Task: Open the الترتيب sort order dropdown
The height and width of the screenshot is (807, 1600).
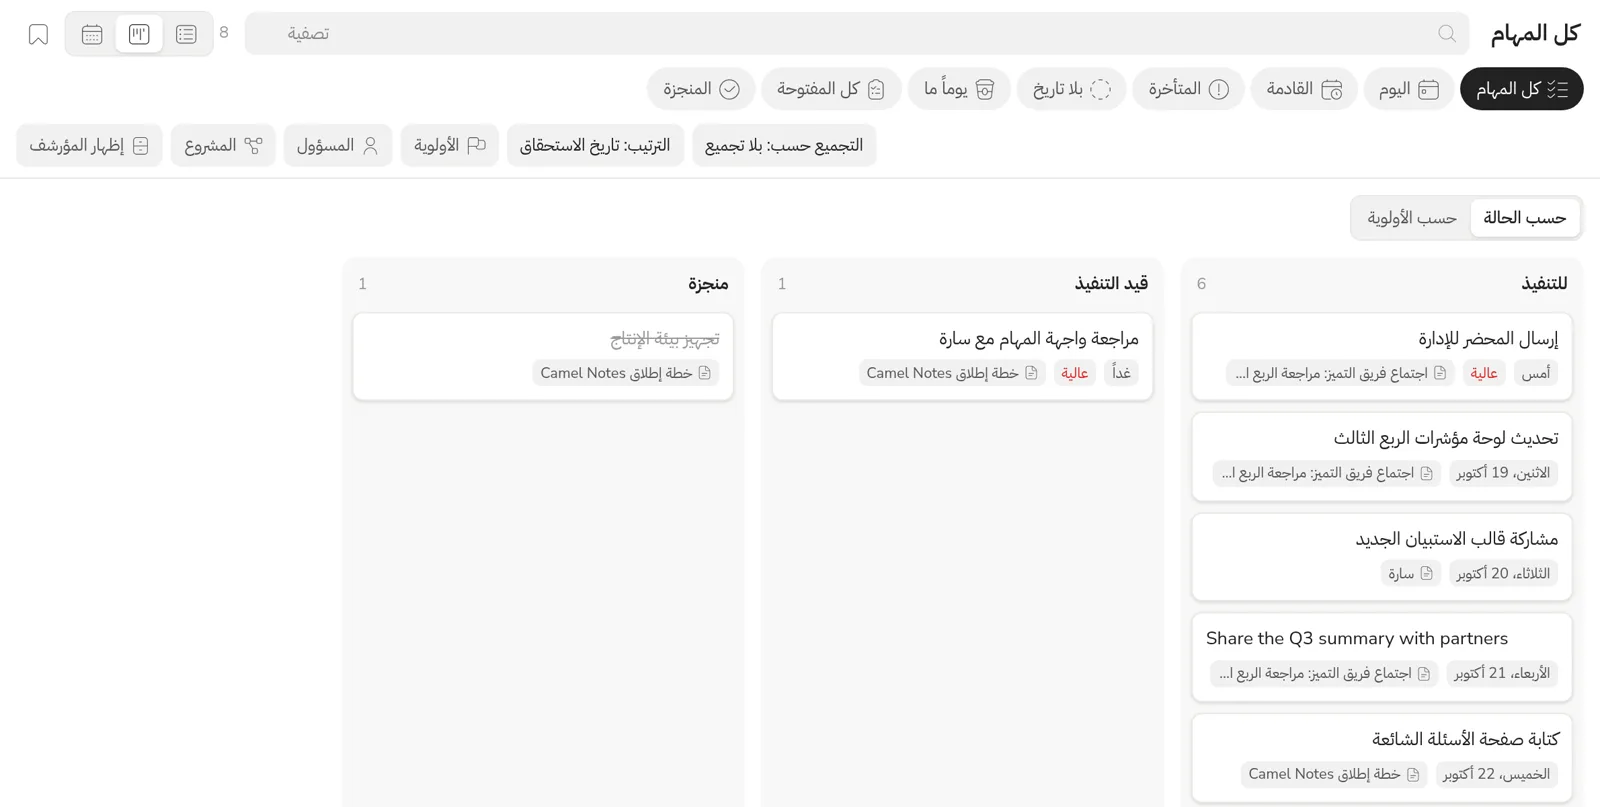Action: (595, 146)
